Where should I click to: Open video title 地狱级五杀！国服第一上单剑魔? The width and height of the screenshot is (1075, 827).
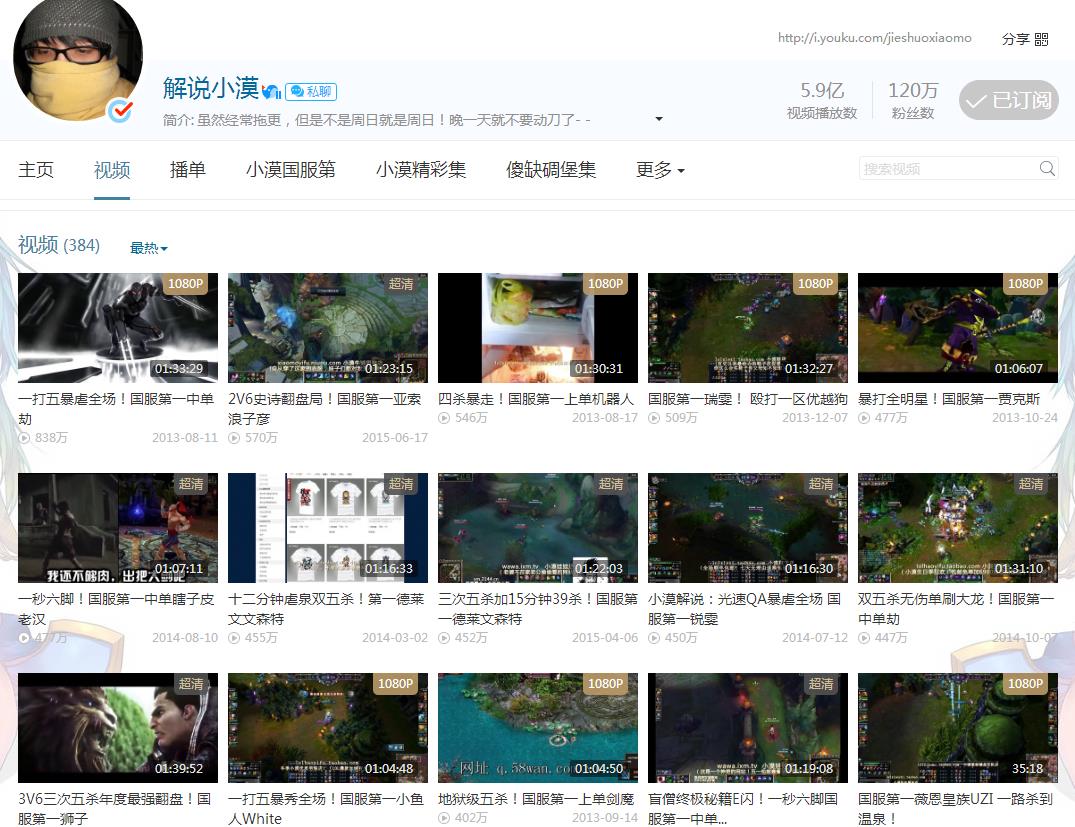tap(536, 800)
